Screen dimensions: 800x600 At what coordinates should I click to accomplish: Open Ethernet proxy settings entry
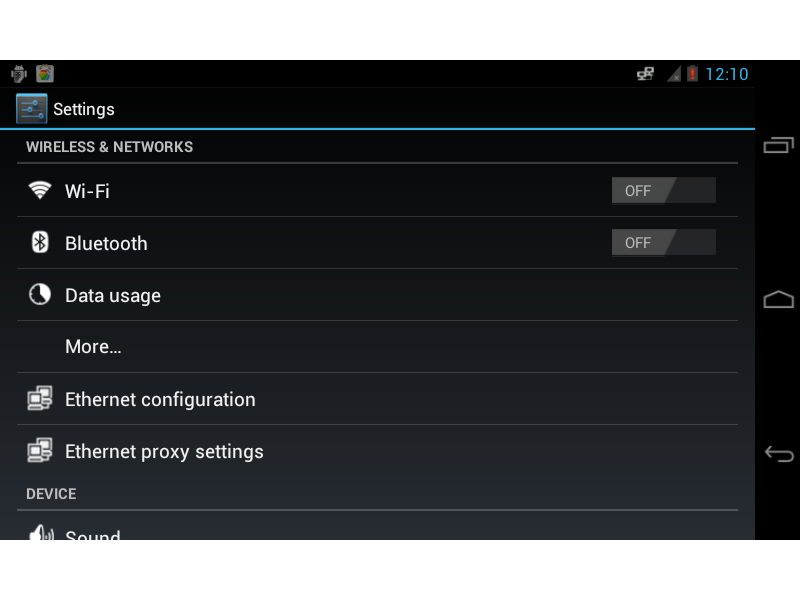pos(164,452)
